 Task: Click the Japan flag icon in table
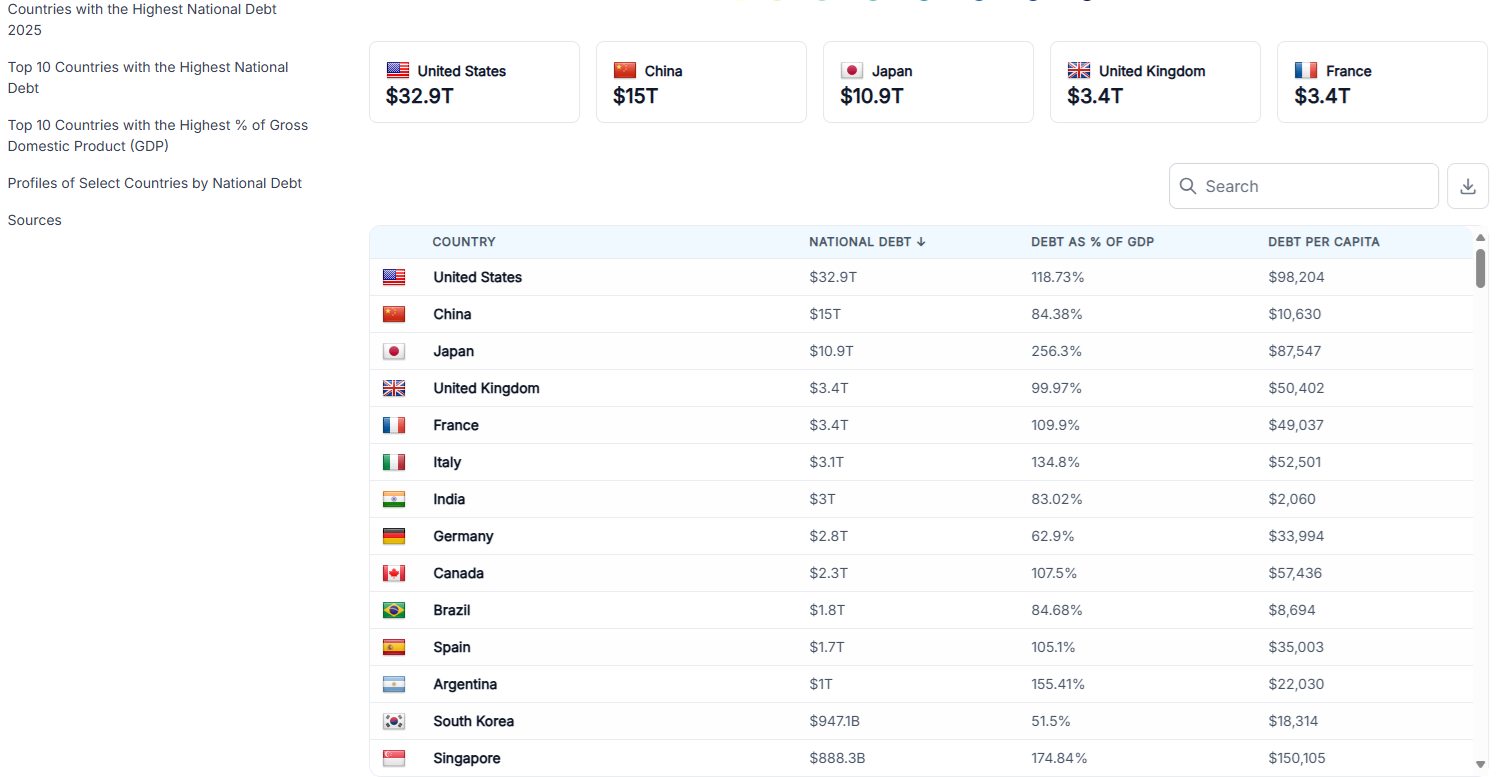click(x=394, y=351)
